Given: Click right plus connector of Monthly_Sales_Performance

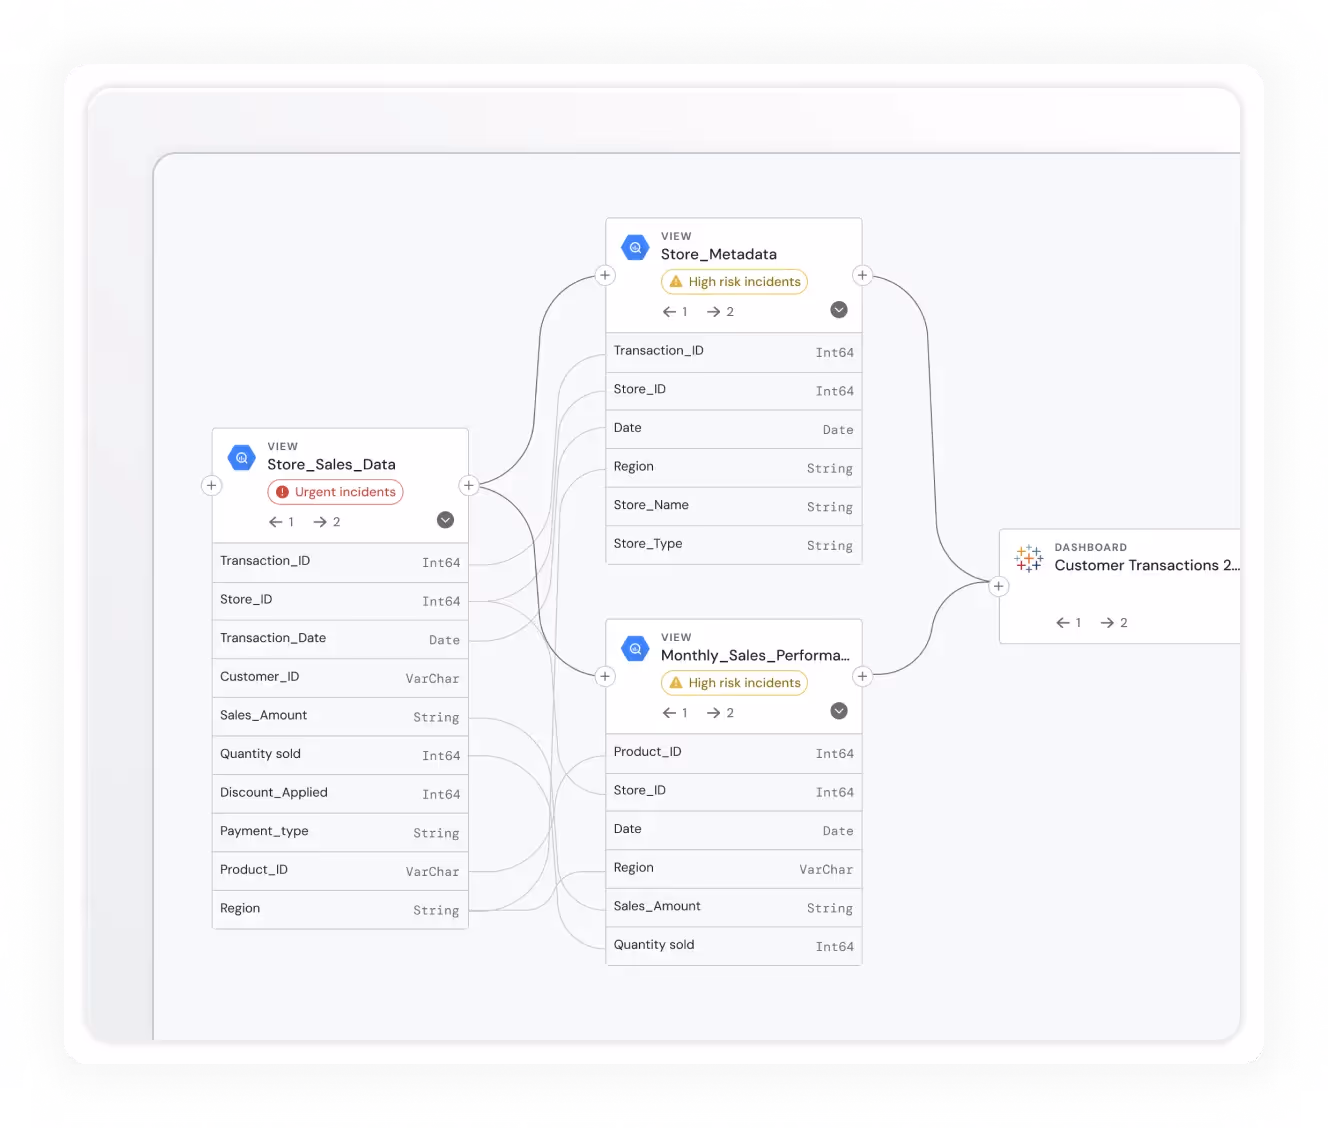Looking at the screenshot, I should [862, 677].
